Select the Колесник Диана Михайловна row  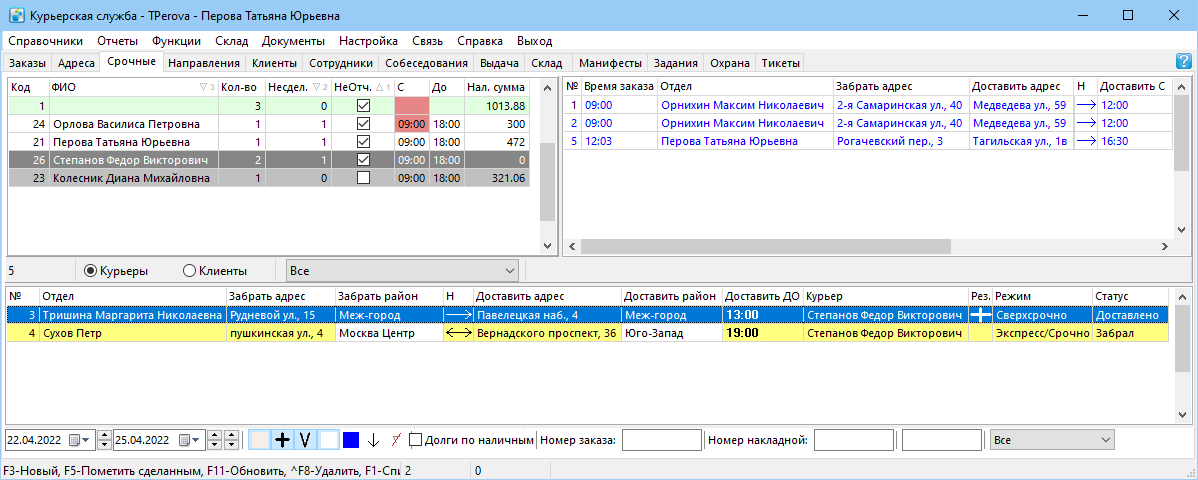(x=267, y=177)
